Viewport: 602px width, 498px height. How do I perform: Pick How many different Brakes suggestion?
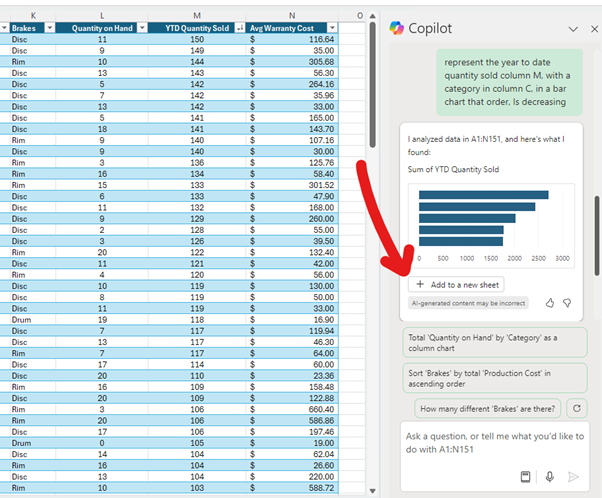coord(488,409)
